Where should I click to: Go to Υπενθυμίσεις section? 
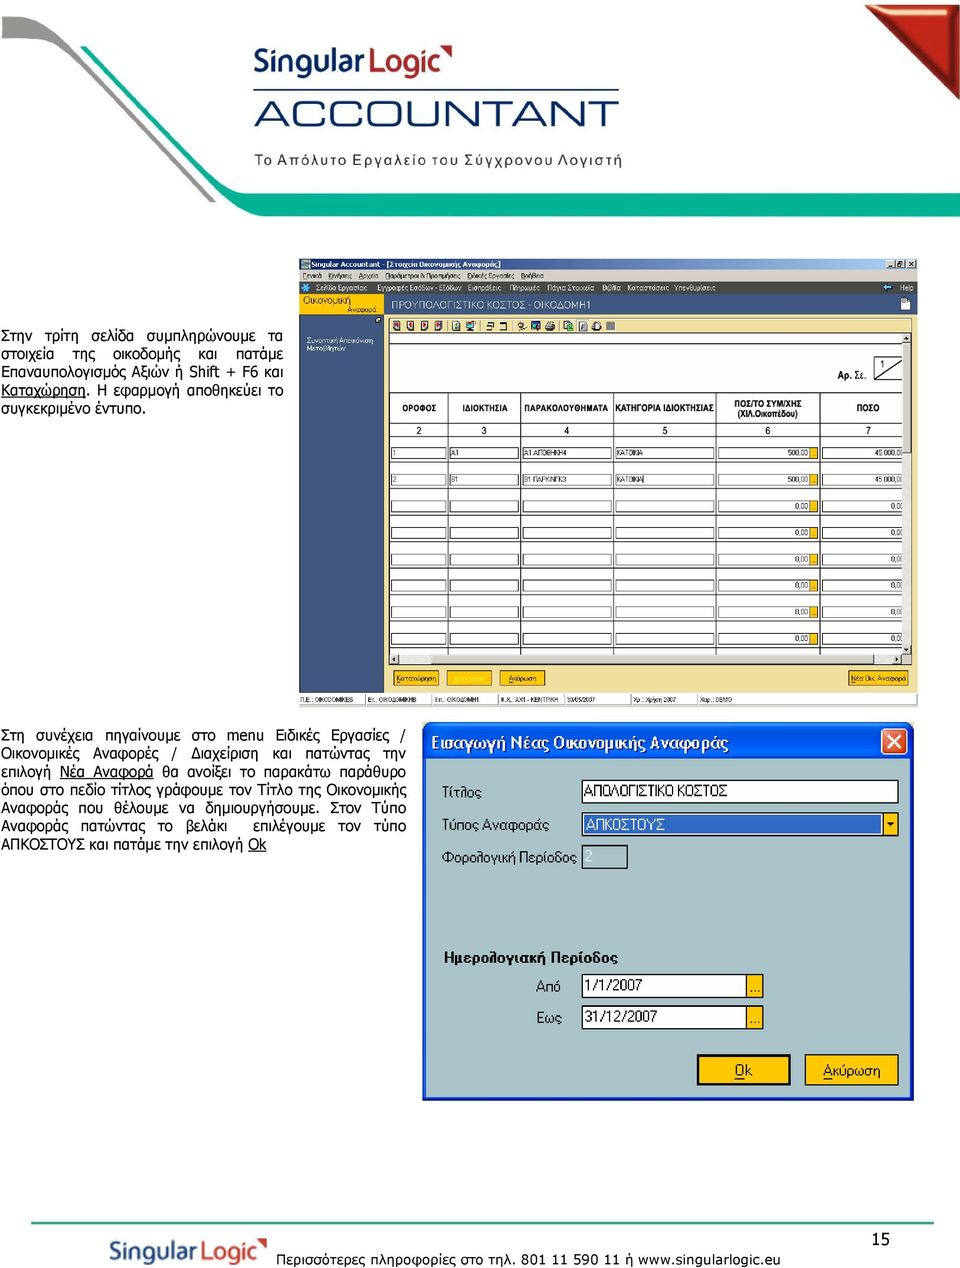(695, 288)
